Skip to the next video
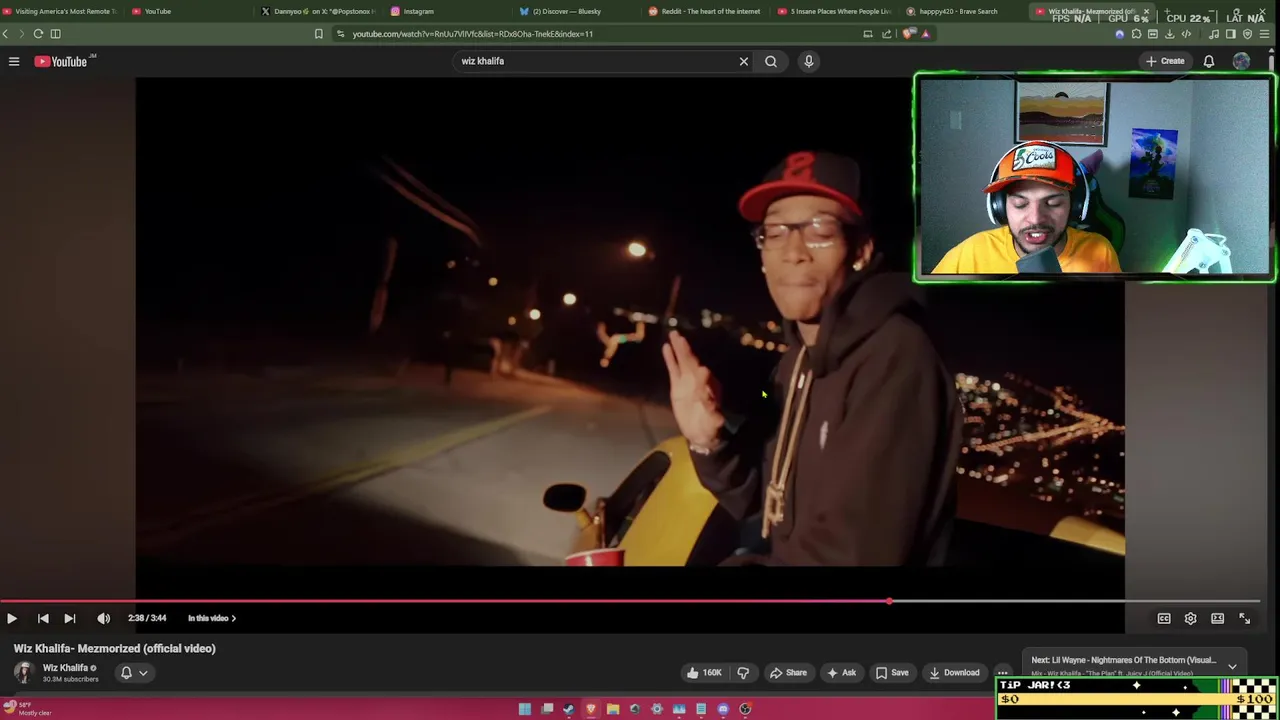This screenshot has height=720, width=1280. click(70, 618)
